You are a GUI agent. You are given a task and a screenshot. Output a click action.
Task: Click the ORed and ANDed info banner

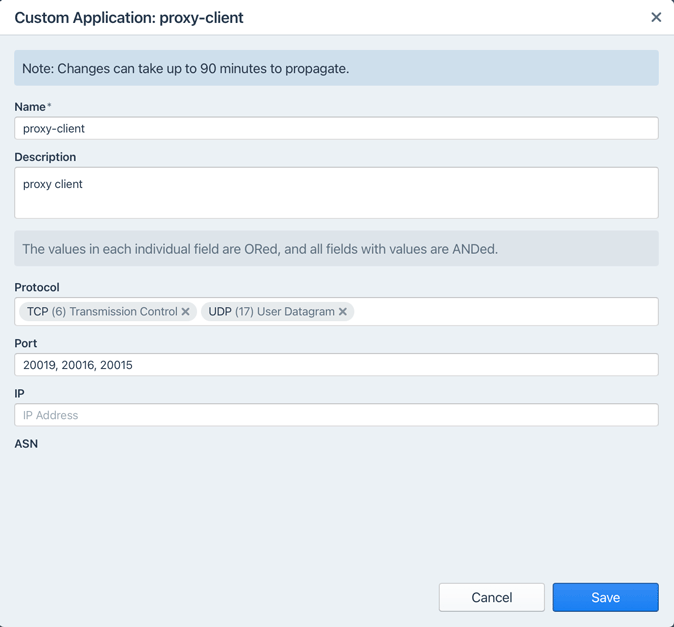pos(336,249)
